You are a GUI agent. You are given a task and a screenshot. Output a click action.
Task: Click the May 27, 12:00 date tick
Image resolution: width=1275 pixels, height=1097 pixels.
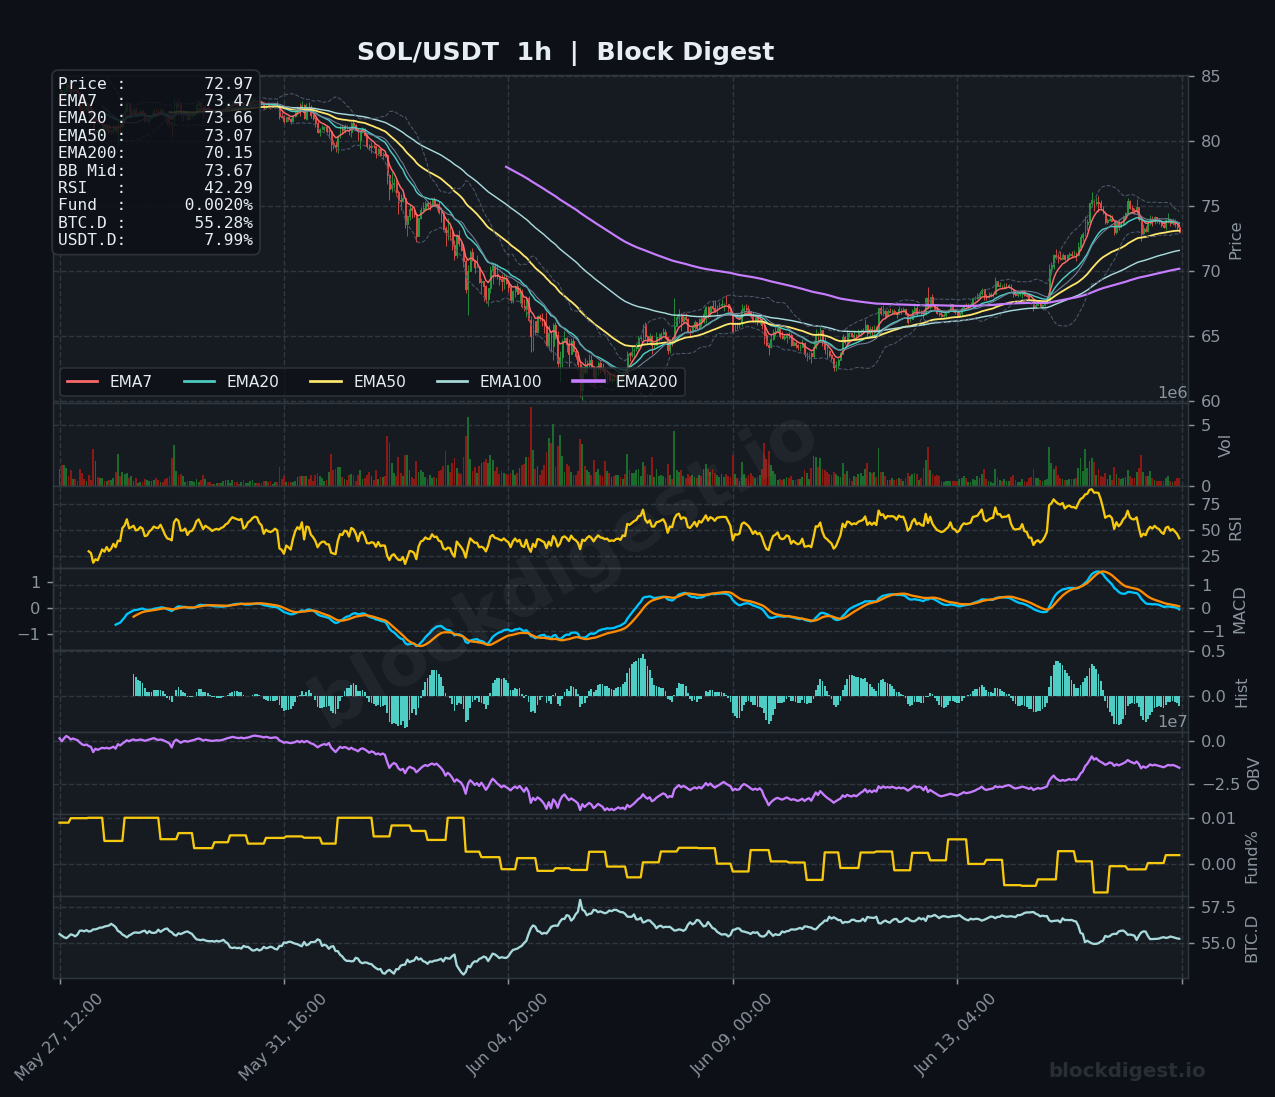(59, 1038)
